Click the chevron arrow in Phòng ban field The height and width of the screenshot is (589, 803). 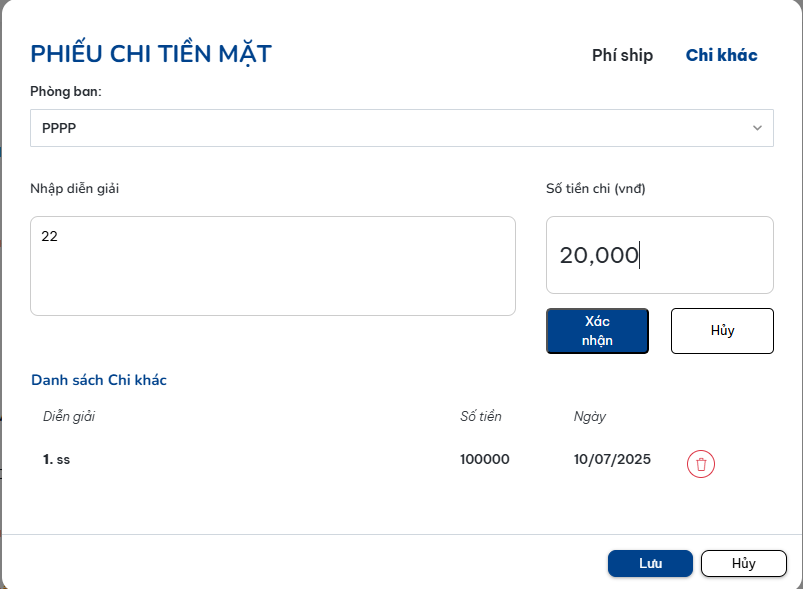coord(757,128)
